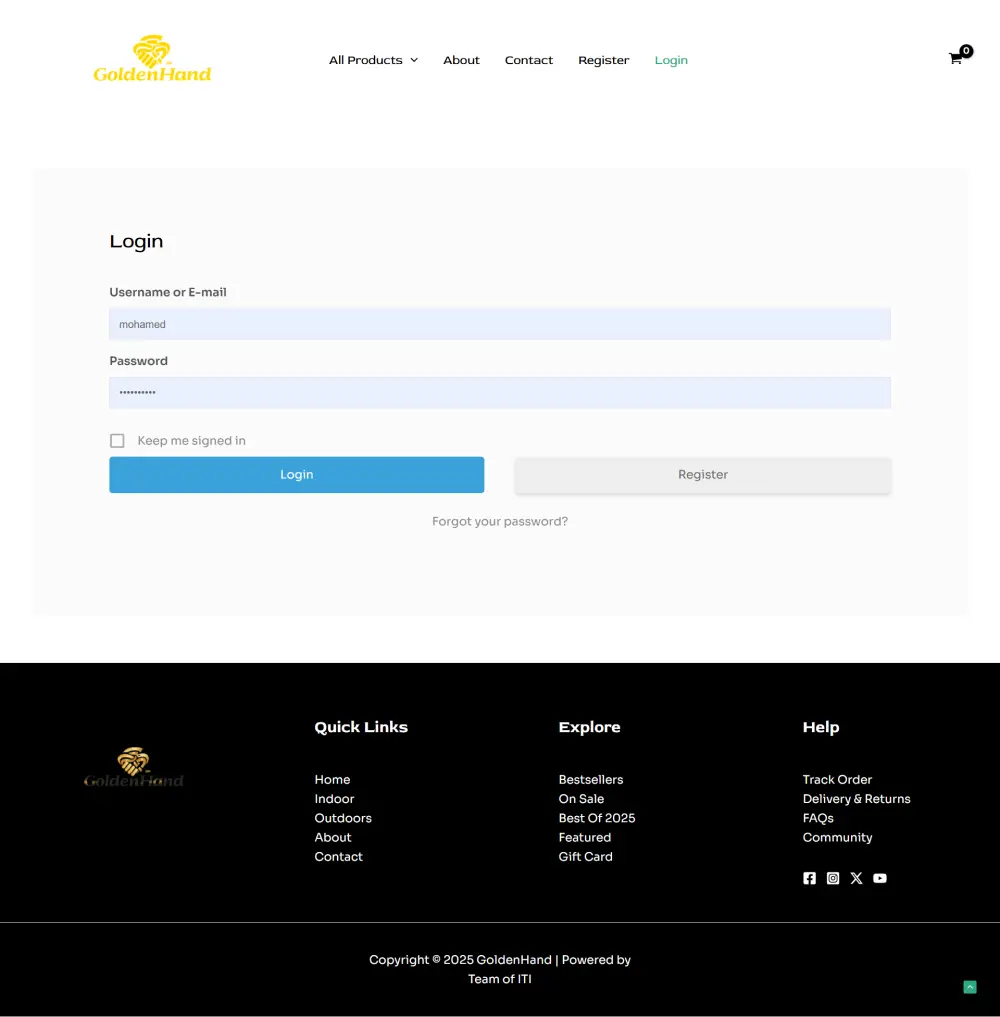Click inside the Username or E-mail field
The height and width of the screenshot is (1017, 1000).
click(x=500, y=323)
